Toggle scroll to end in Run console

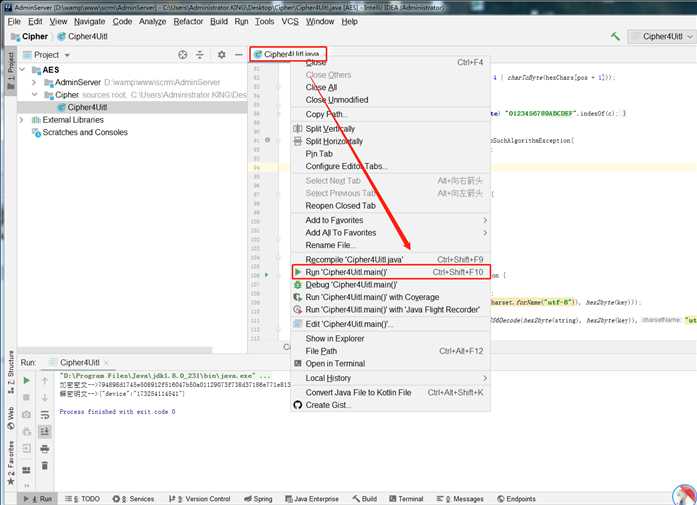click(44, 431)
